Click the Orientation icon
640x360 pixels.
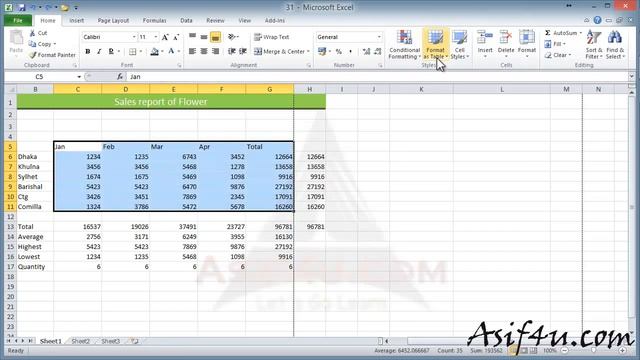[x=232, y=37]
